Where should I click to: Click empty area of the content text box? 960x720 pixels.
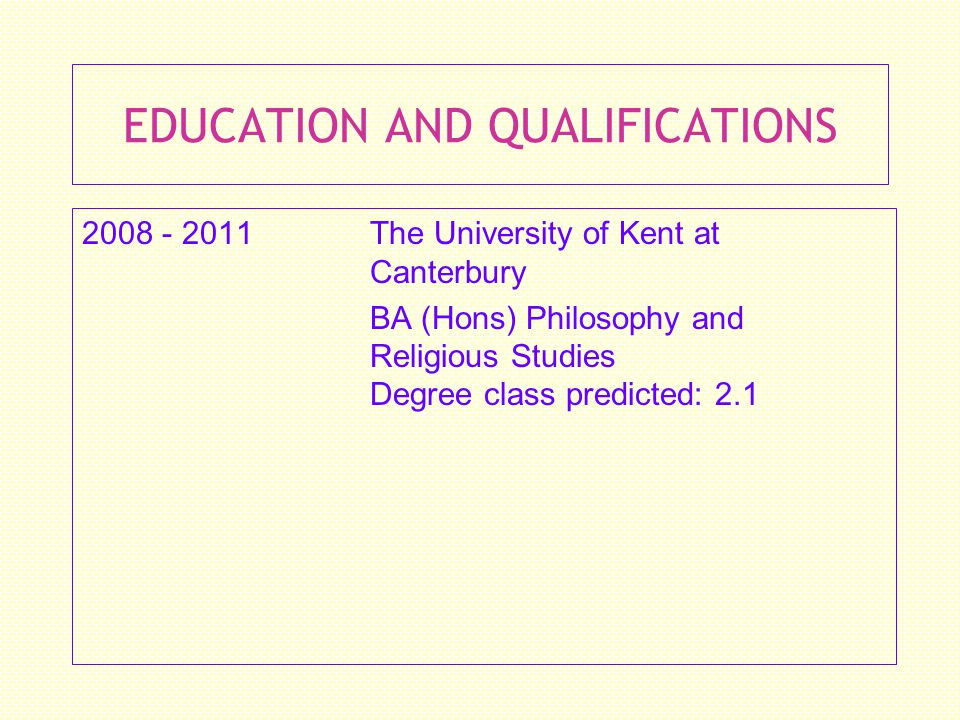(x=484, y=539)
